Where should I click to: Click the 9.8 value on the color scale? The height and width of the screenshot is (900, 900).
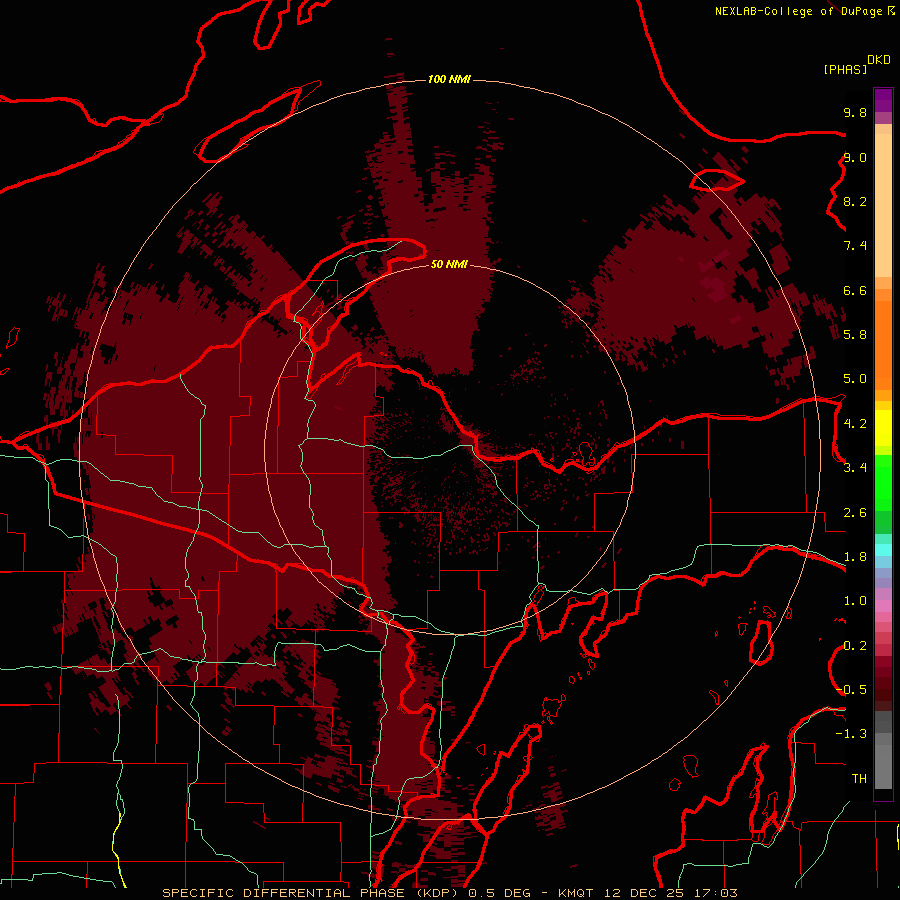tap(855, 112)
